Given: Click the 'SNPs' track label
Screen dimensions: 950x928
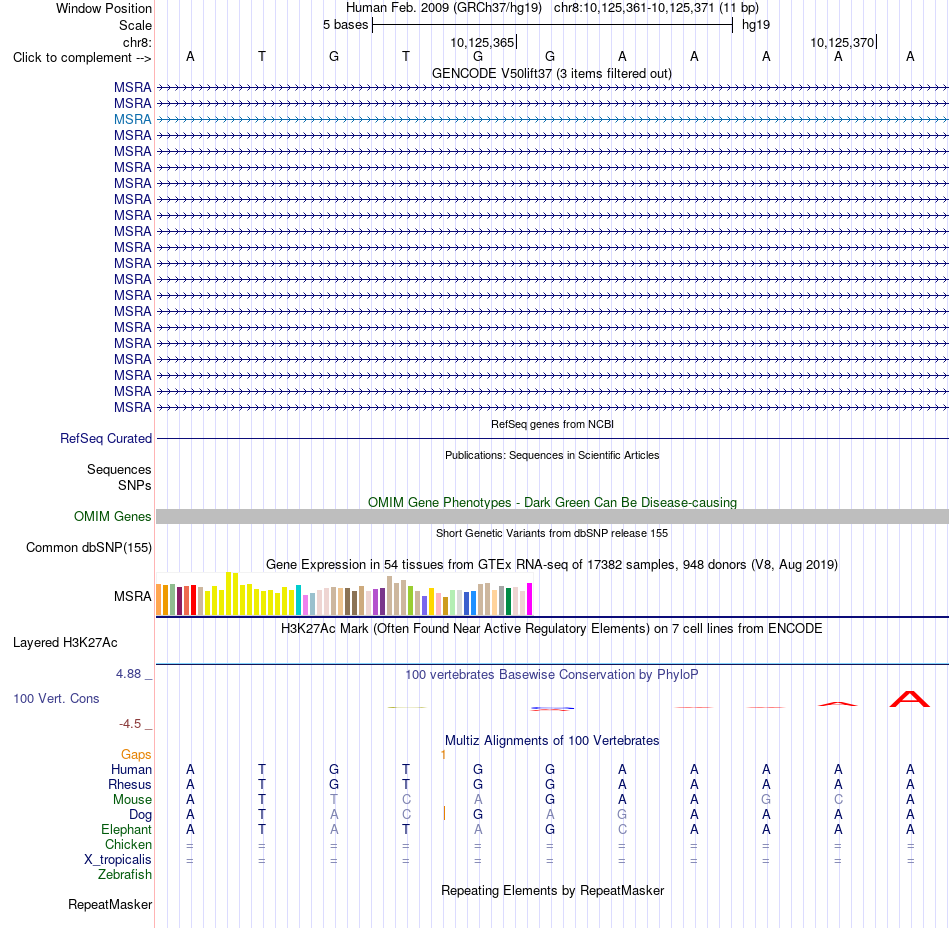Looking at the screenshot, I should tap(135, 485).
